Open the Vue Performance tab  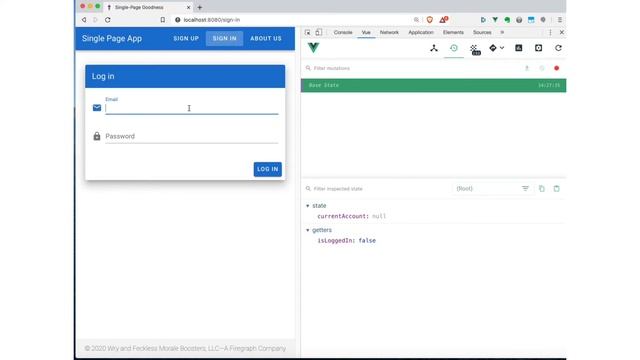pyautogui.click(x=518, y=48)
